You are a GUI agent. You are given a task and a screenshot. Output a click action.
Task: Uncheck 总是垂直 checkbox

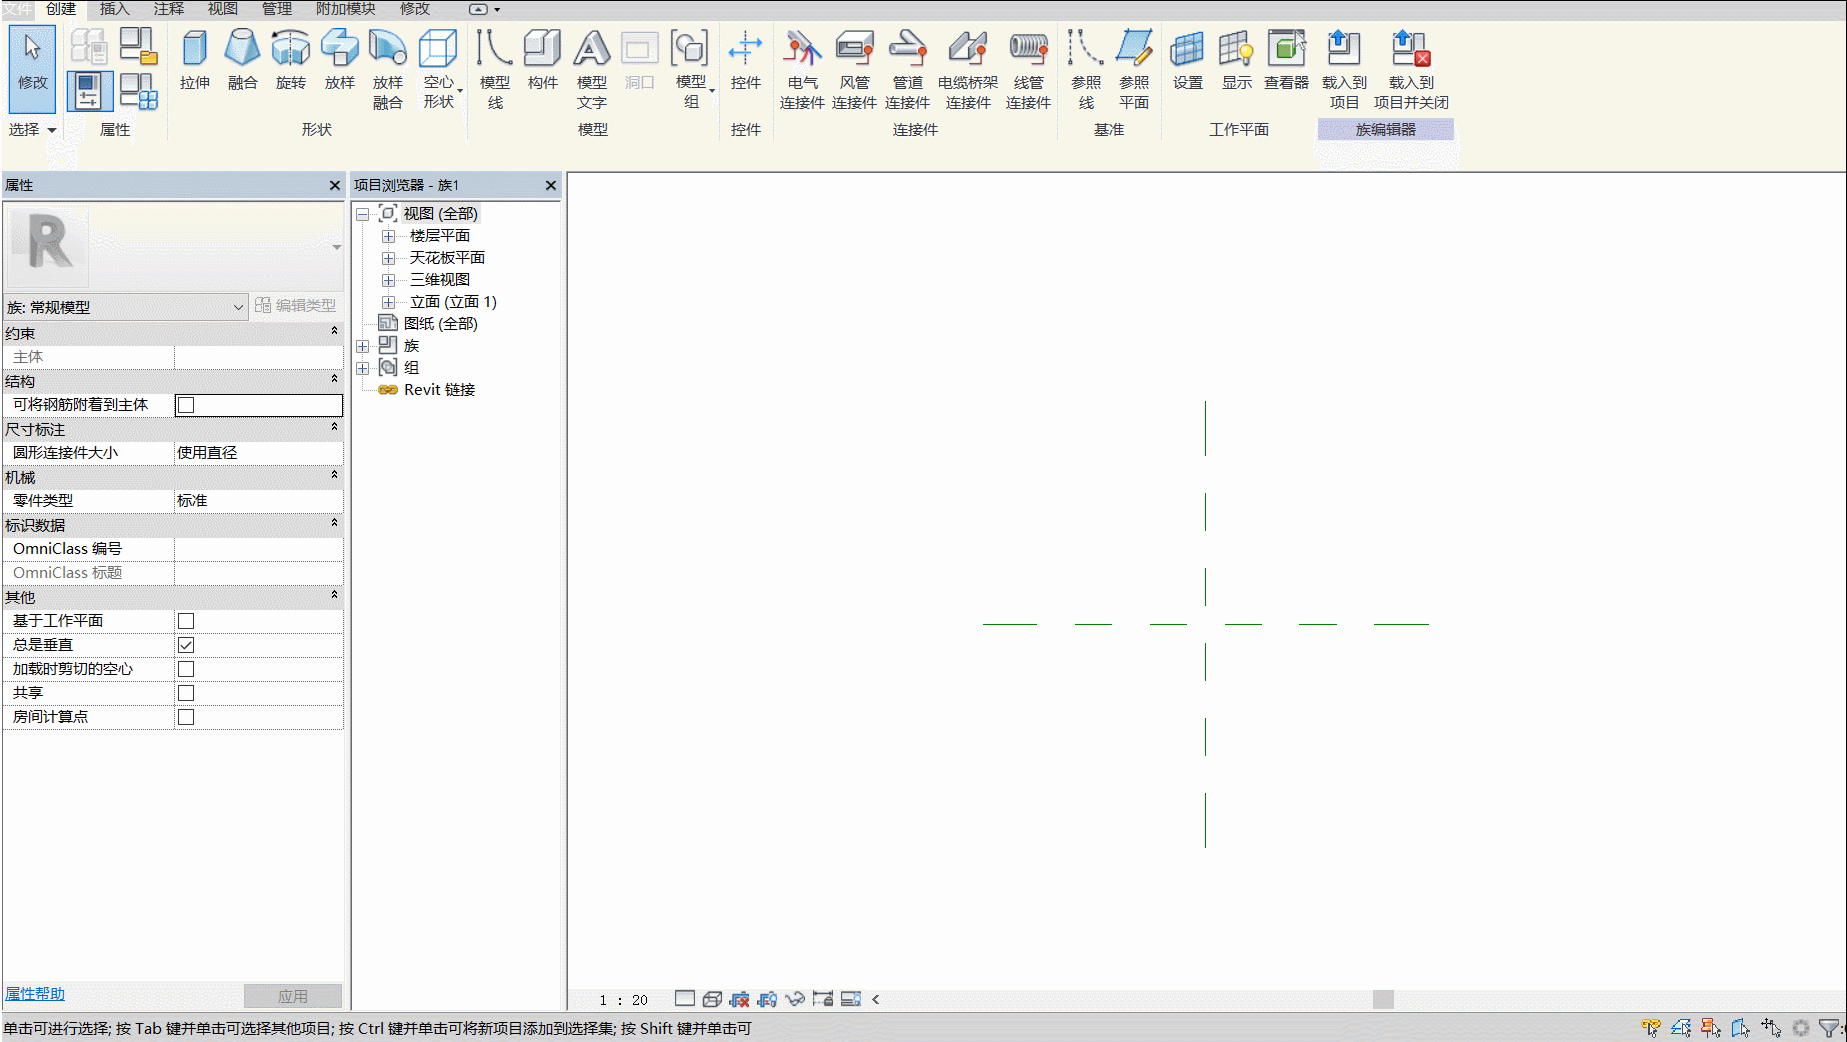[186, 645]
